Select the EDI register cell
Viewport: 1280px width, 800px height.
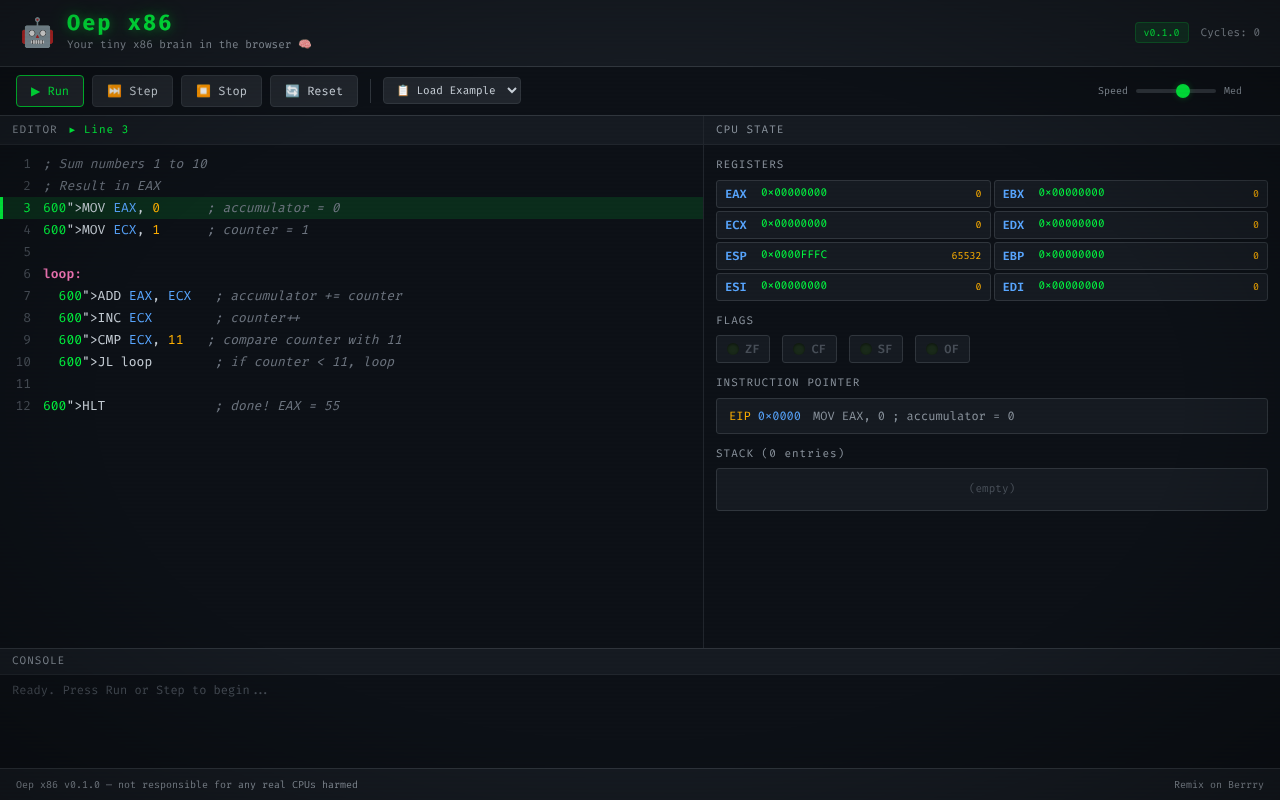[x=1131, y=287]
